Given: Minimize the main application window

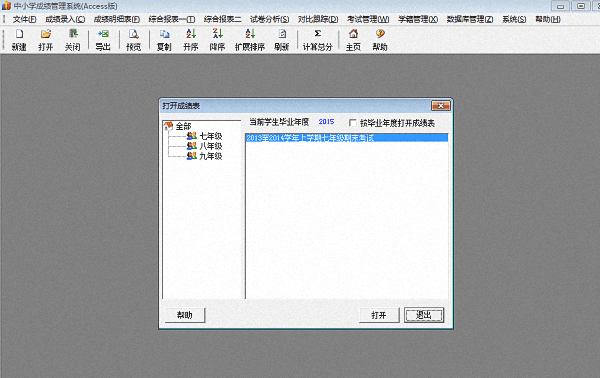Looking at the screenshot, I should click(x=560, y=6).
